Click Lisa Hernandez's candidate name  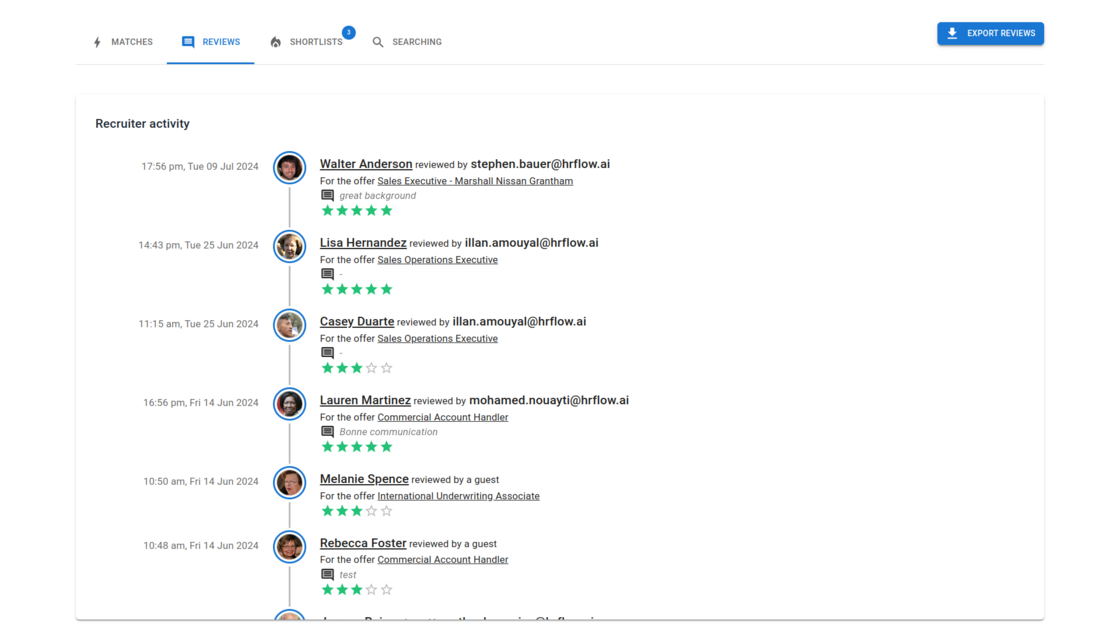coord(362,242)
